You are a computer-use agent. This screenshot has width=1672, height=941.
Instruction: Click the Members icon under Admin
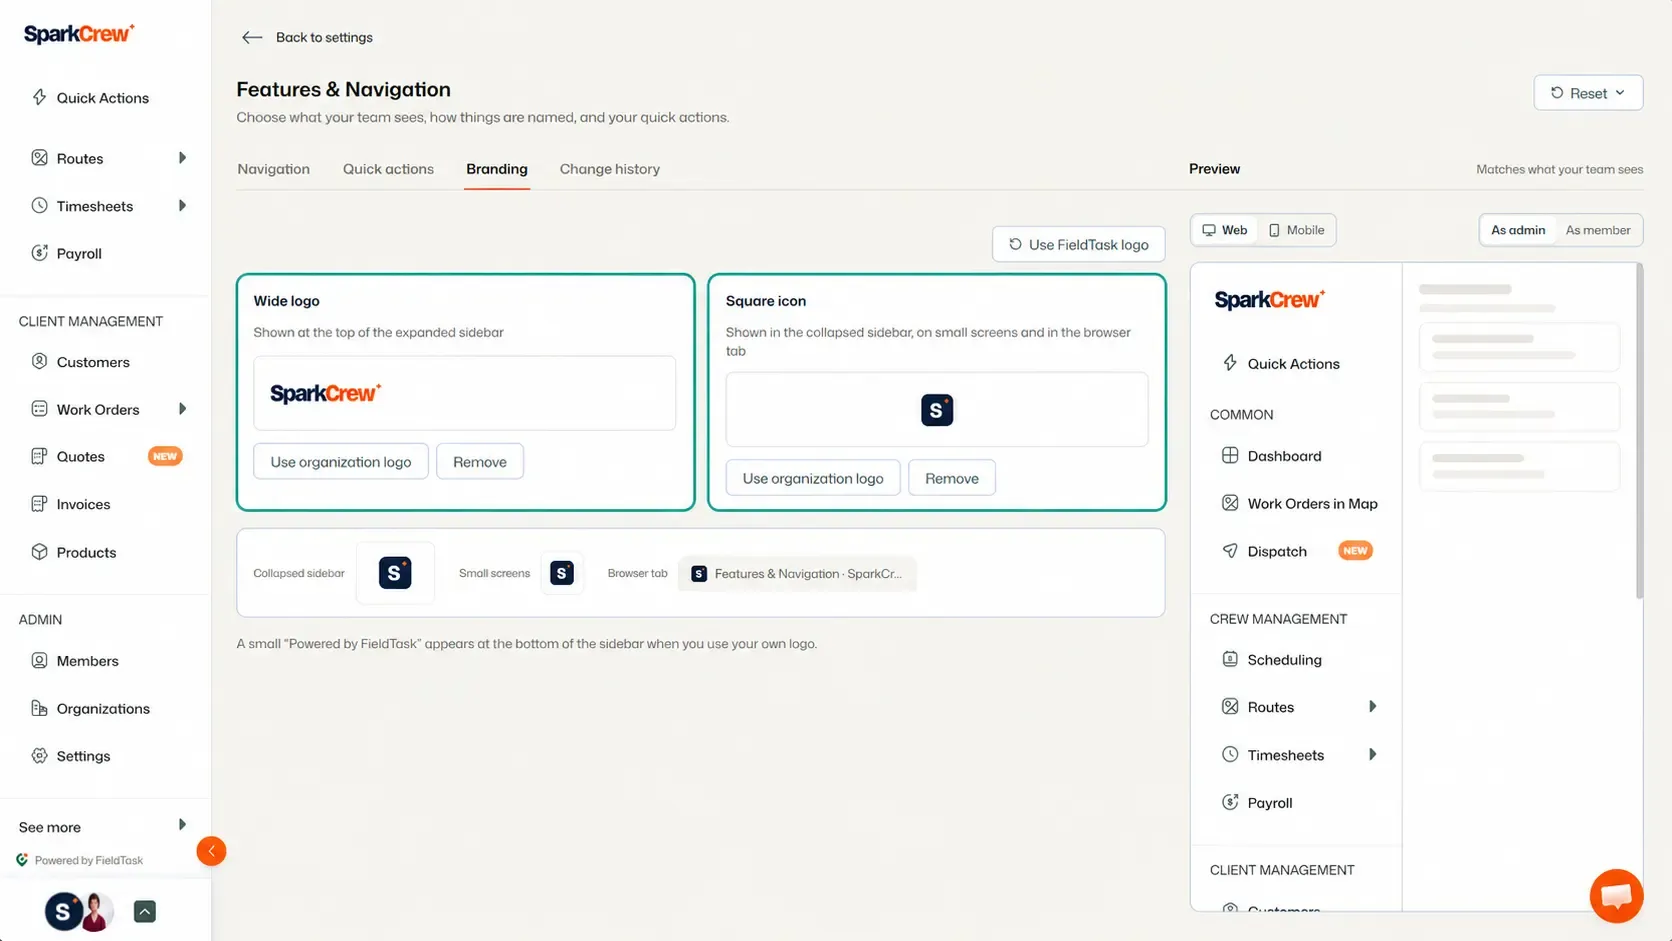coord(39,661)
